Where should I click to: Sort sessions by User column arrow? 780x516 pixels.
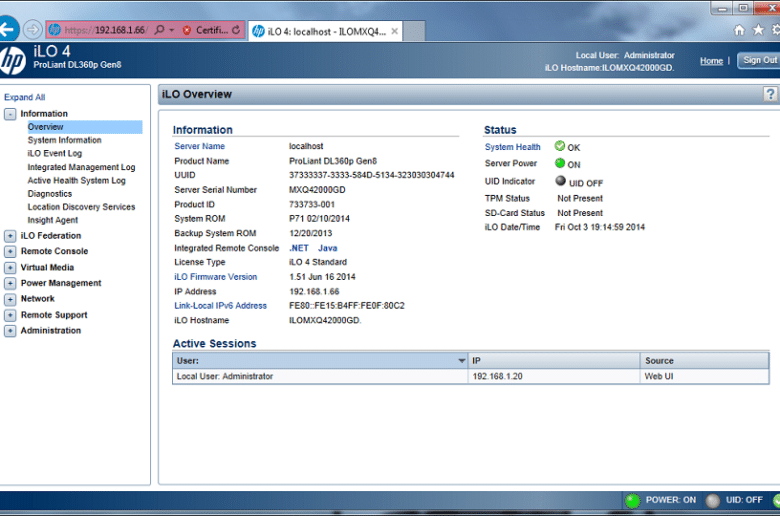pyautogui.click(x=462, y=361)
